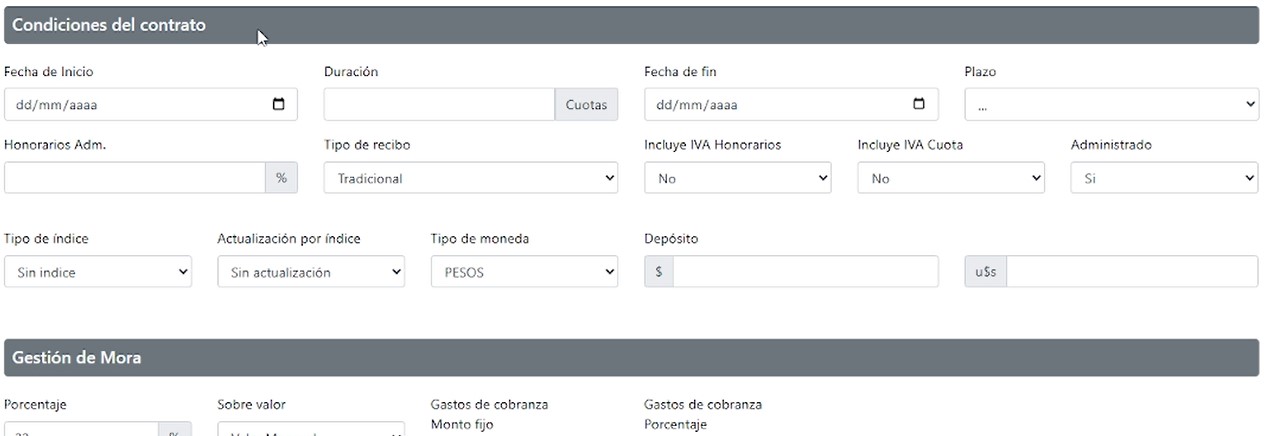Click the Tipo de recibo label

click(x=367, y=145)
